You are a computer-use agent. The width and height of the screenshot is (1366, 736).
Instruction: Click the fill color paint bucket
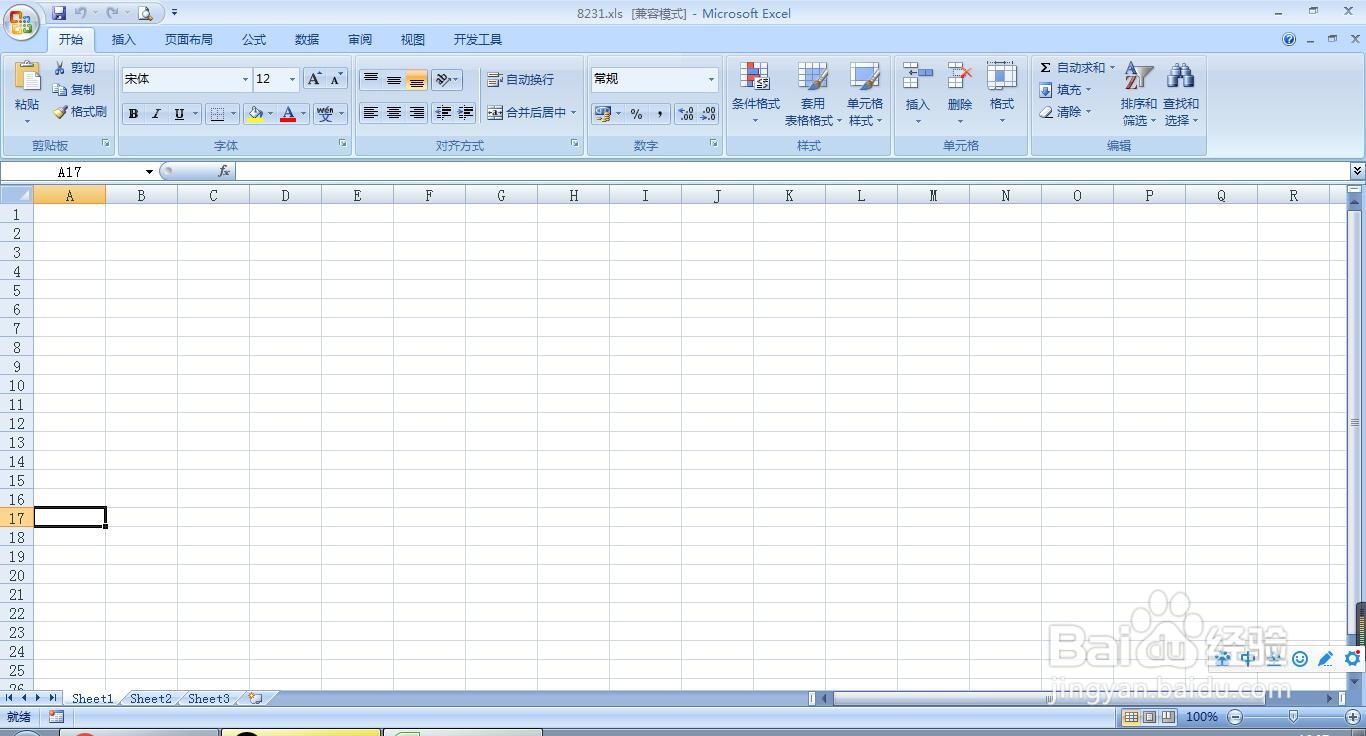pos(255,114)
